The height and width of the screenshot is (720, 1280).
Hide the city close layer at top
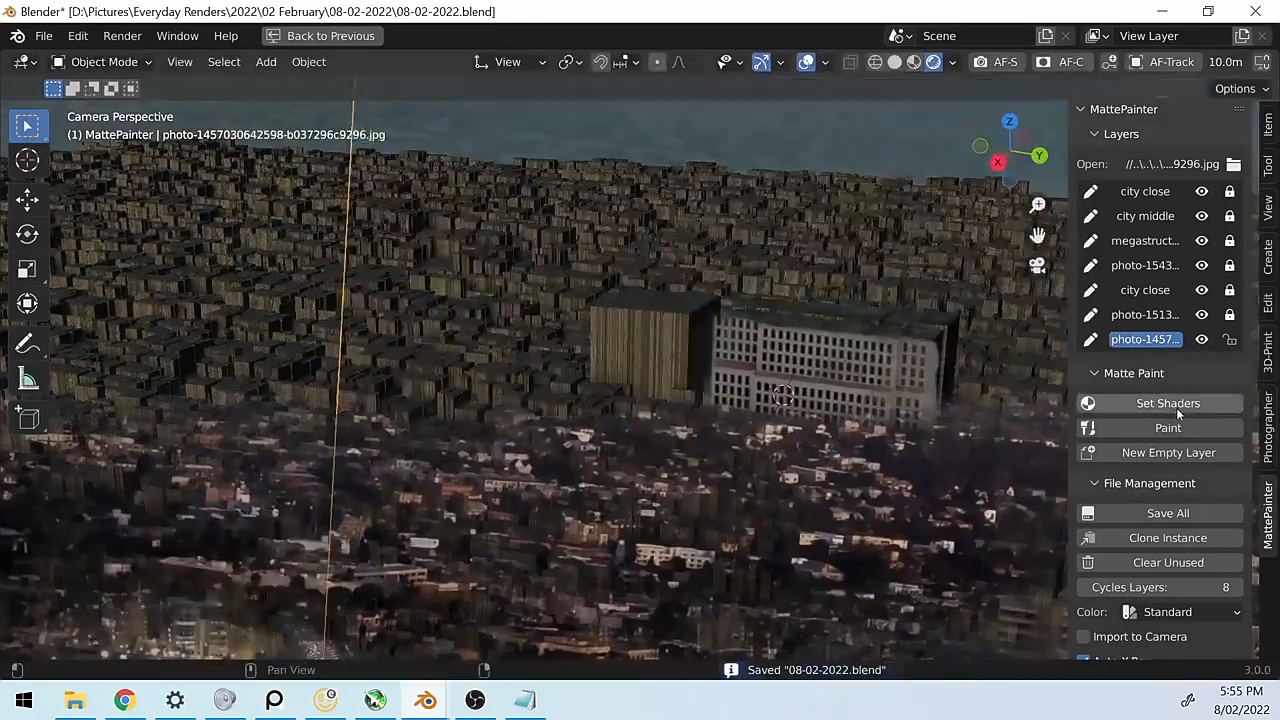(1201, 191)
